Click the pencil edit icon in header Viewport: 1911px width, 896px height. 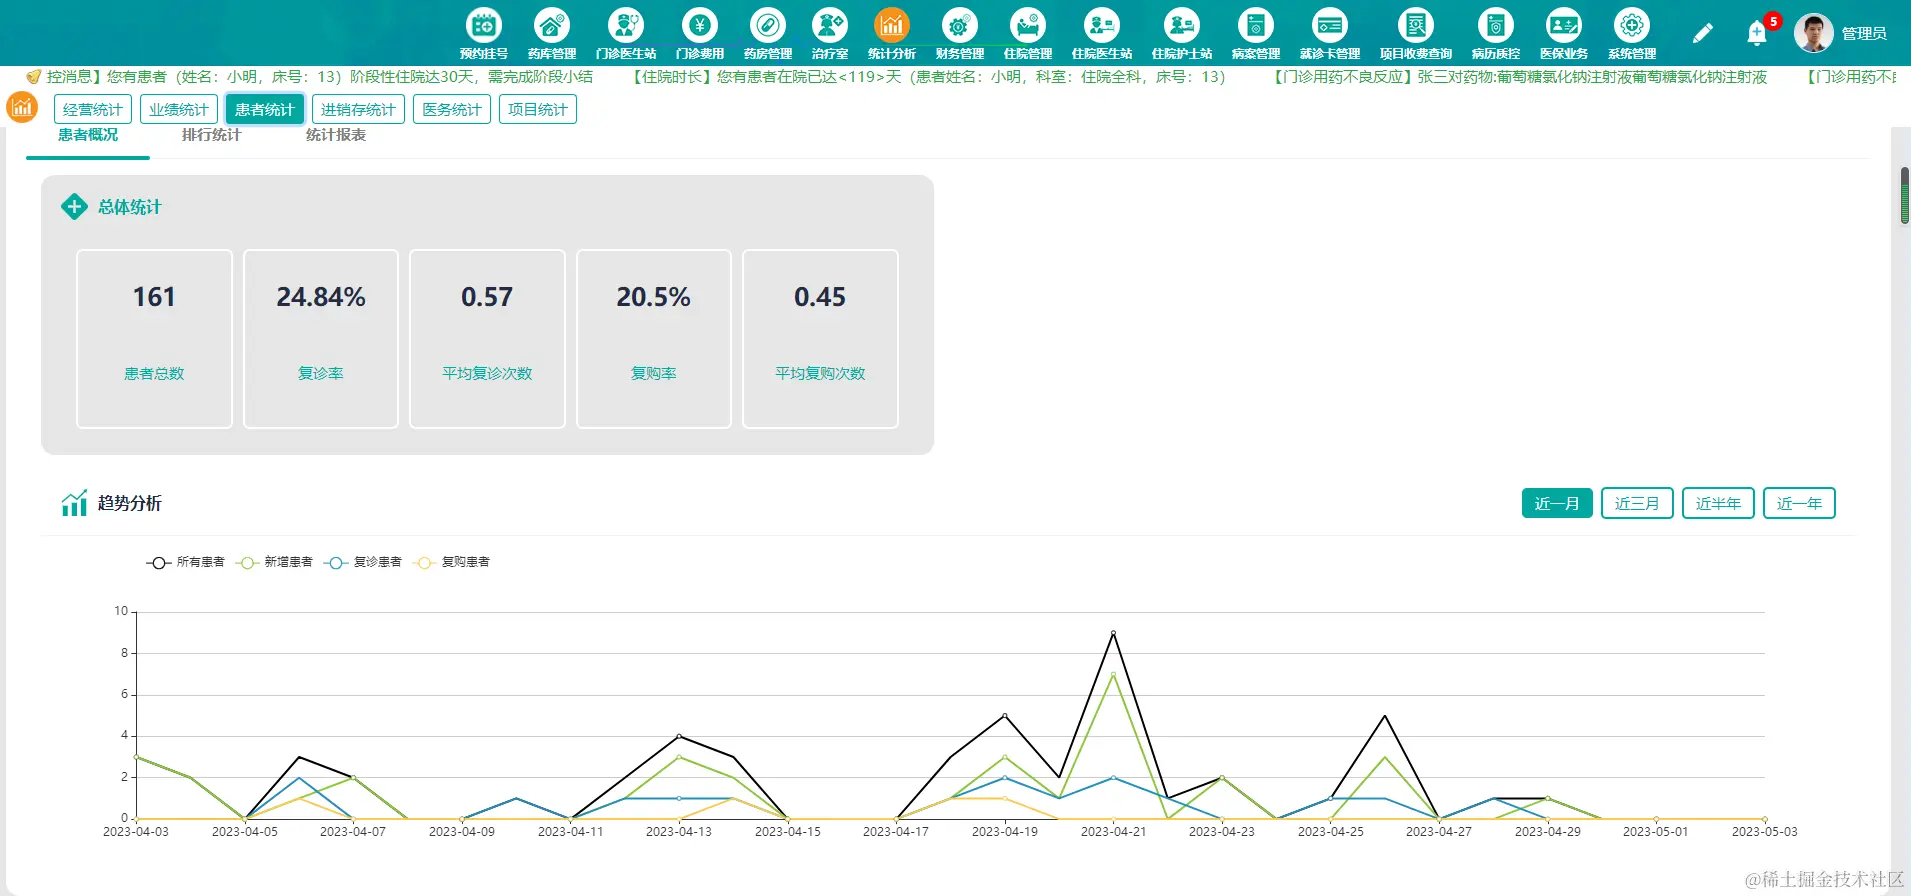(1703, 34)
